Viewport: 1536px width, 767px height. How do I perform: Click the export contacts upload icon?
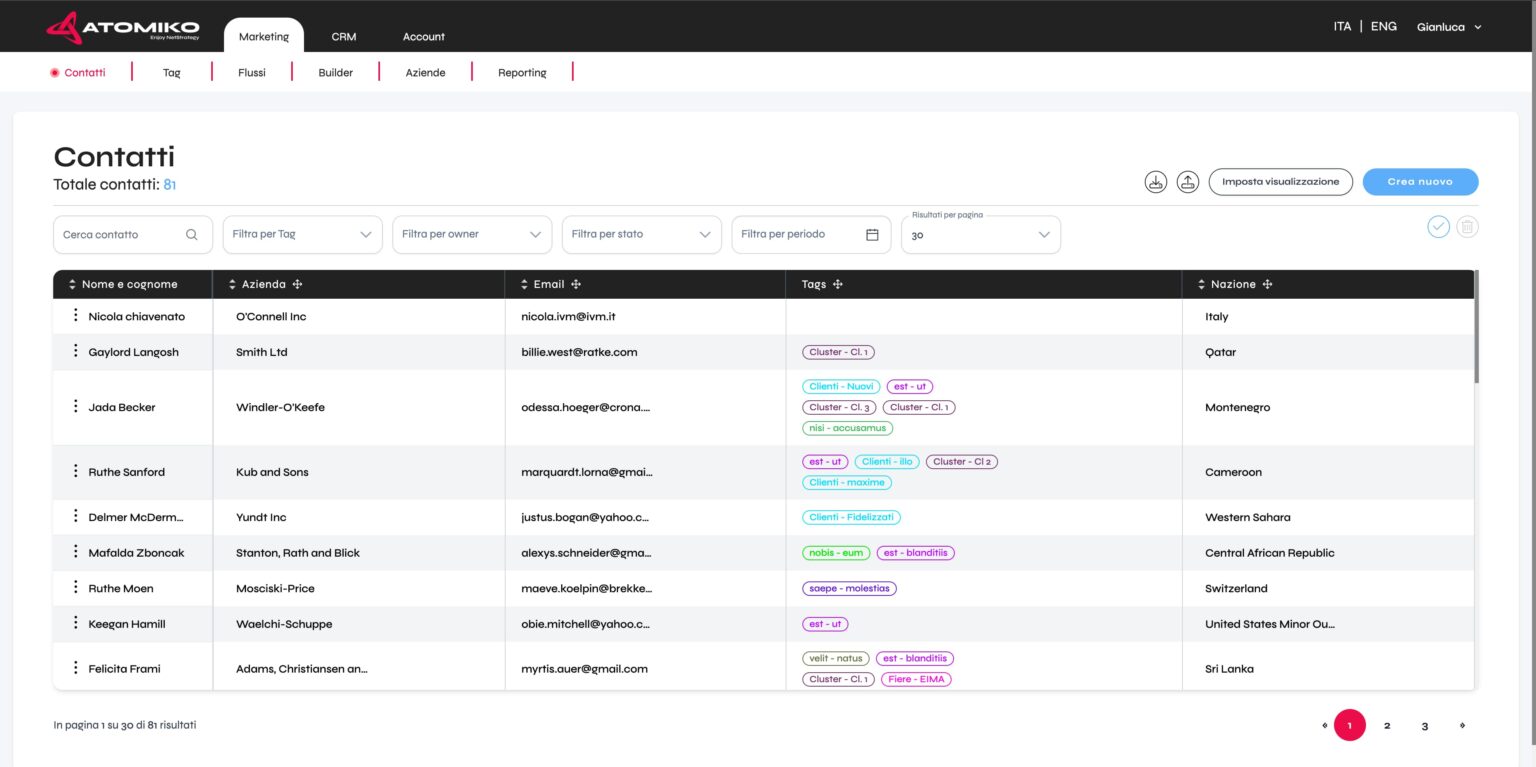coord(1188,181)
